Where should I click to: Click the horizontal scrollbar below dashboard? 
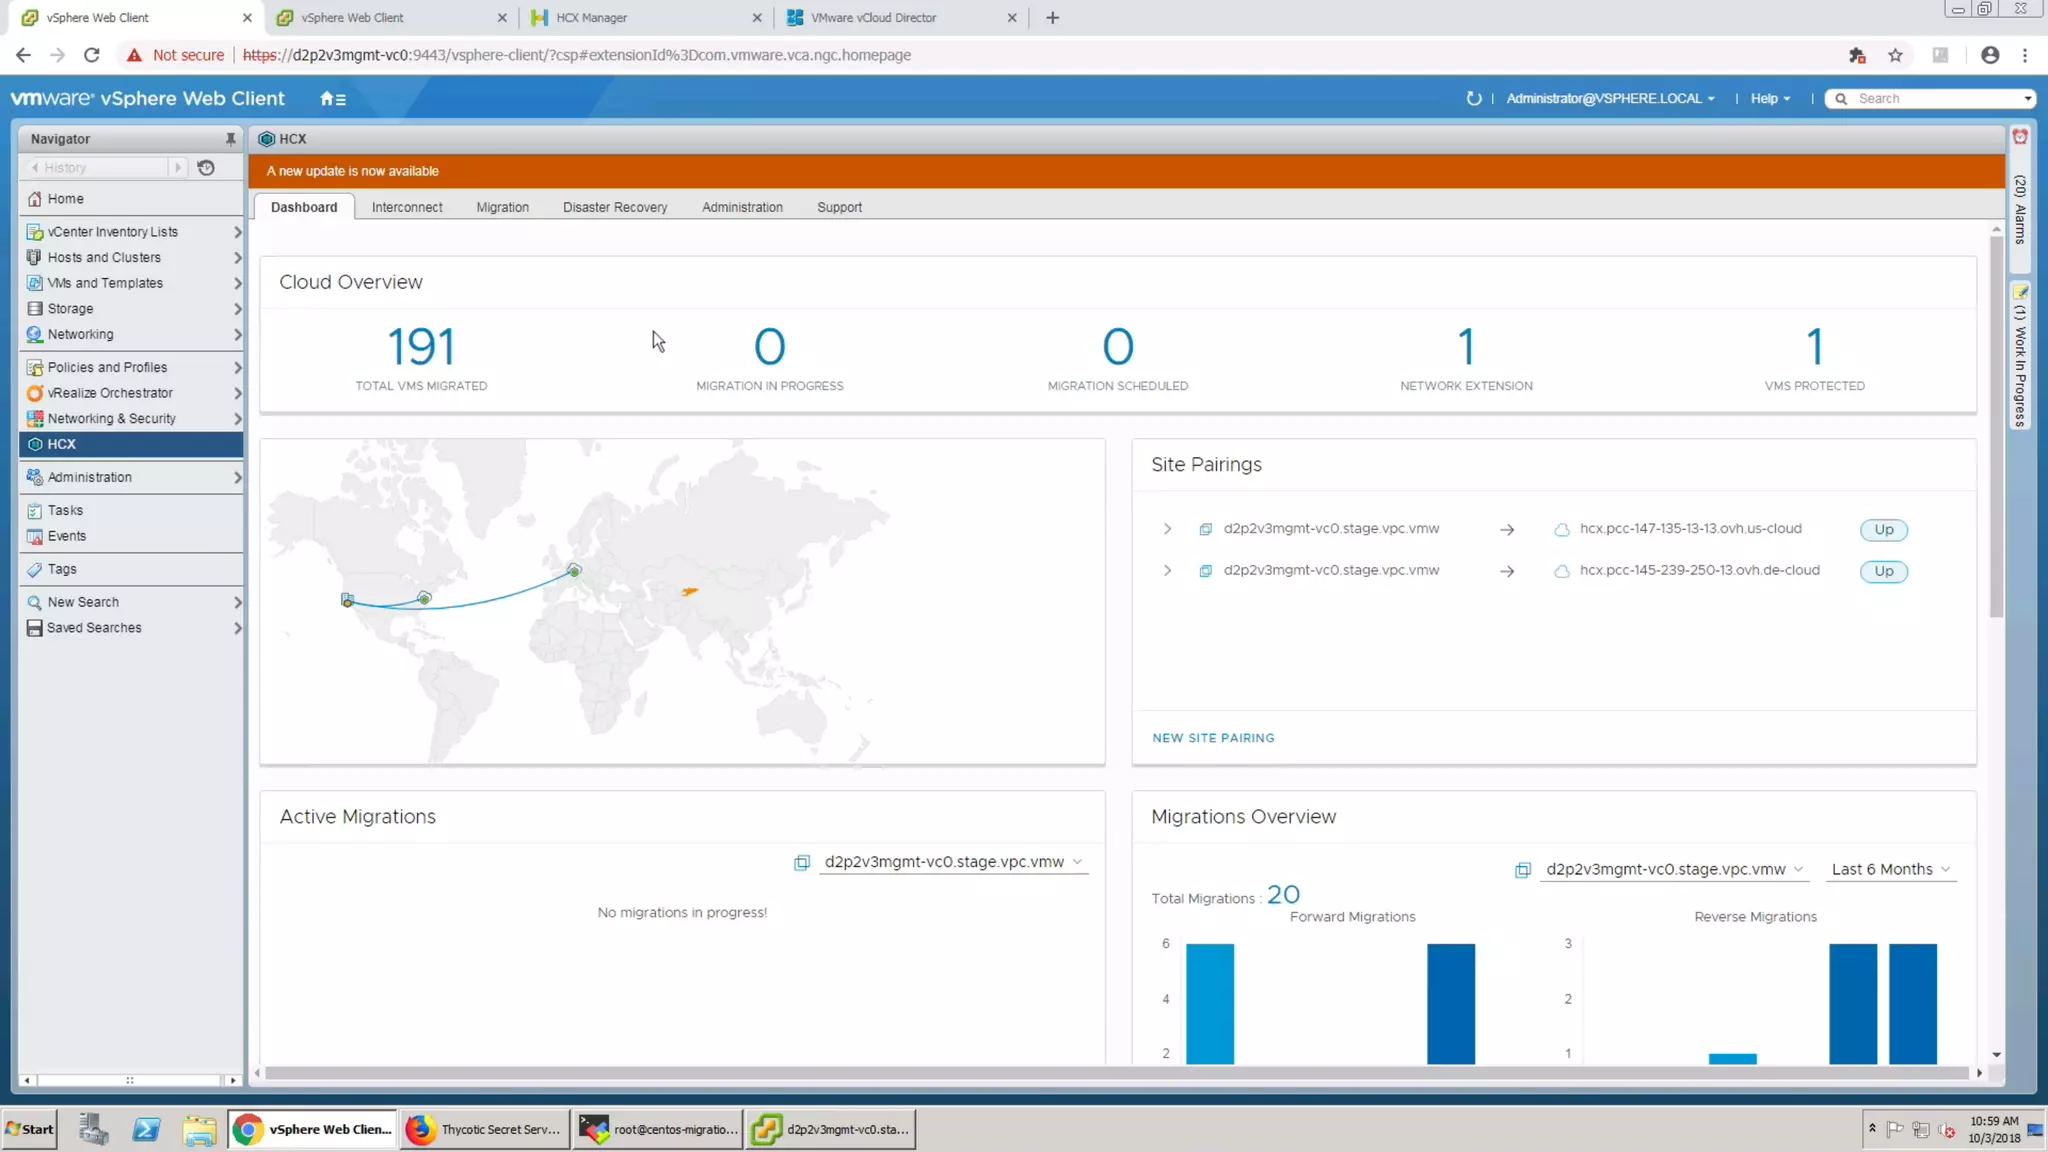click(x=1116, y=1073)
